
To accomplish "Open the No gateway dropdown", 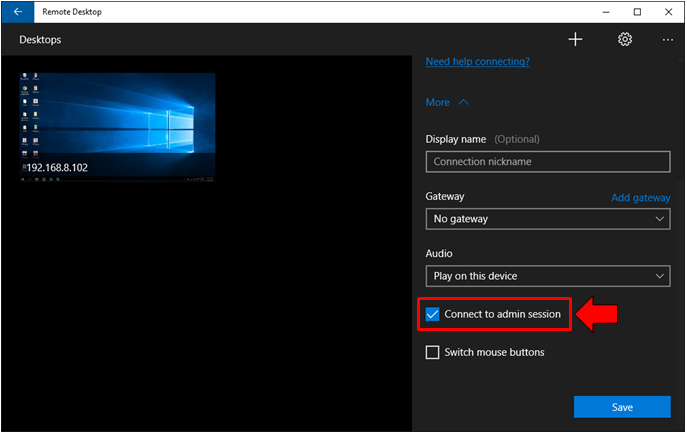I will [548, 219].
